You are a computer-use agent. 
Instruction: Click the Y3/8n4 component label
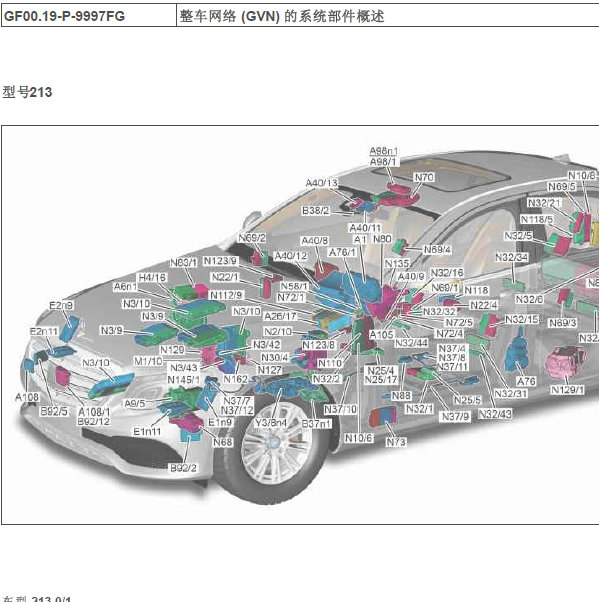[271, 423]
